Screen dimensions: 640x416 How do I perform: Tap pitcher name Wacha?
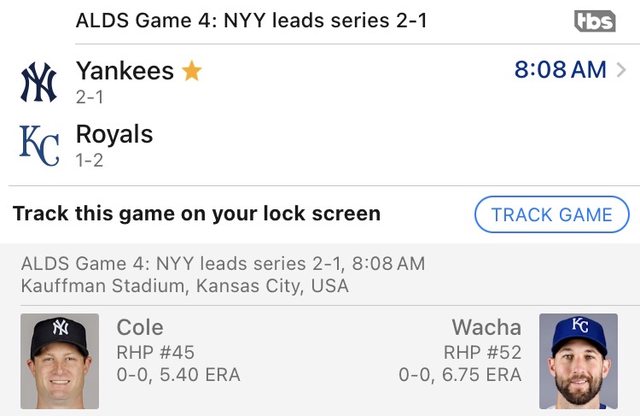pos(486,327)
